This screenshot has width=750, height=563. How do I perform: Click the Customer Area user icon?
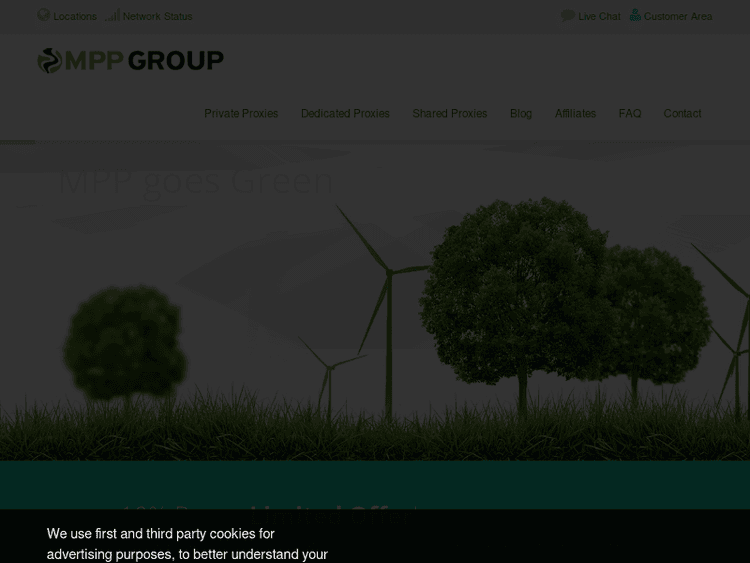634,15
